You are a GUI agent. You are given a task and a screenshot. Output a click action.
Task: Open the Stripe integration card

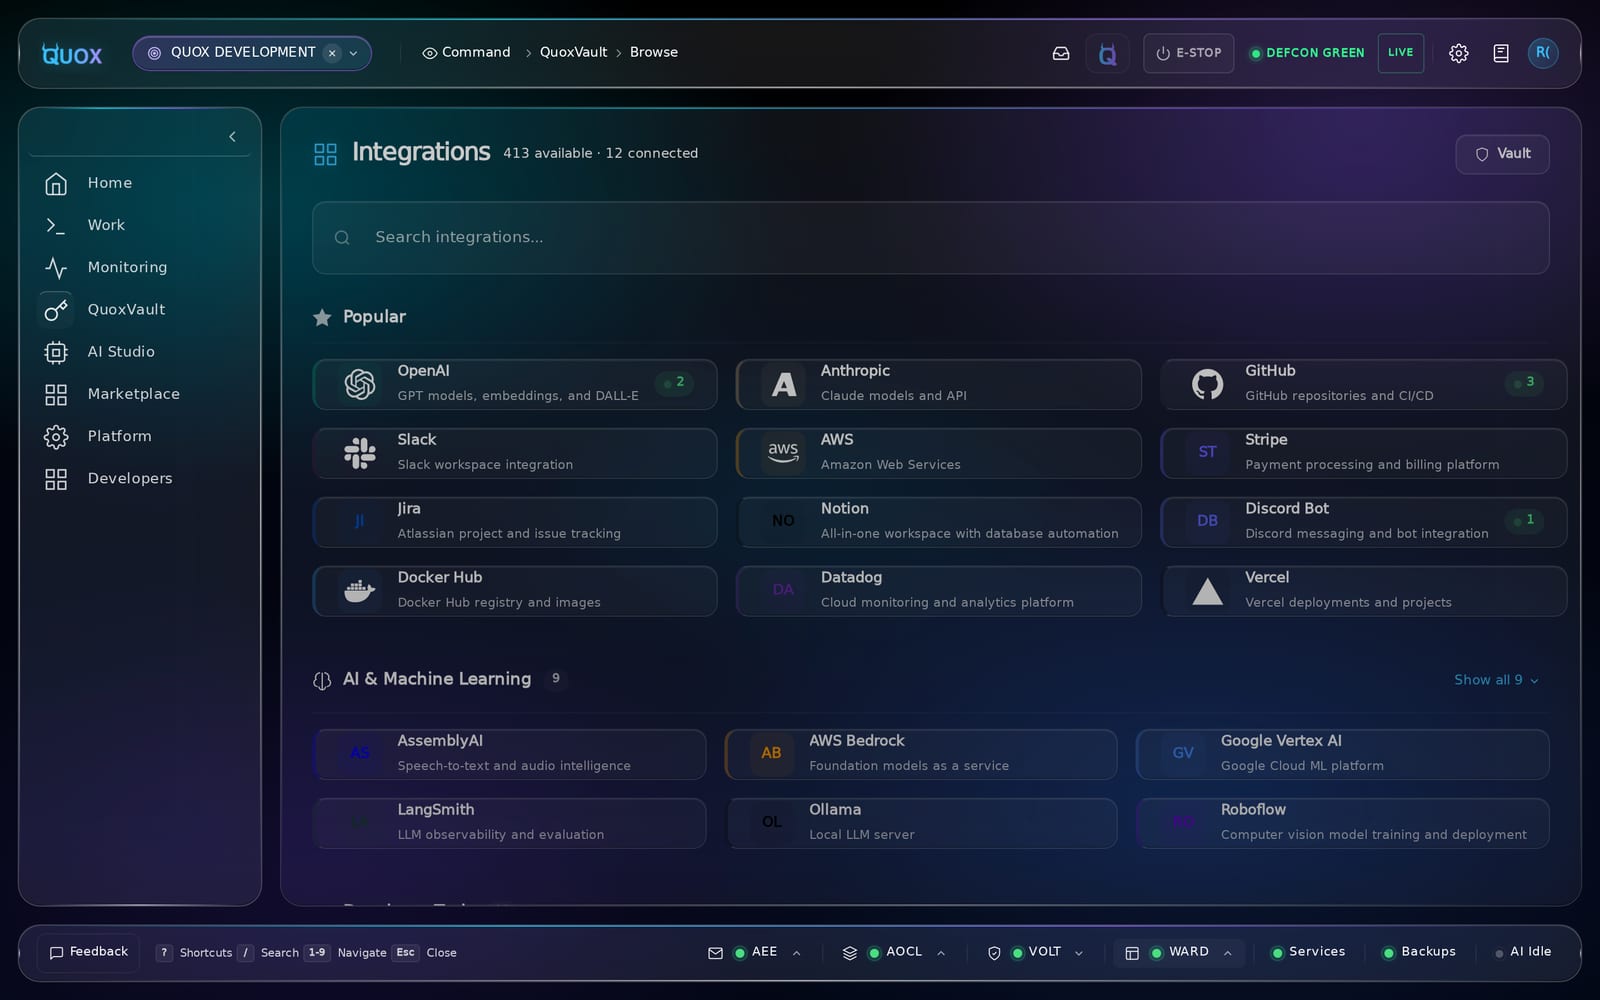point(1363,453)
